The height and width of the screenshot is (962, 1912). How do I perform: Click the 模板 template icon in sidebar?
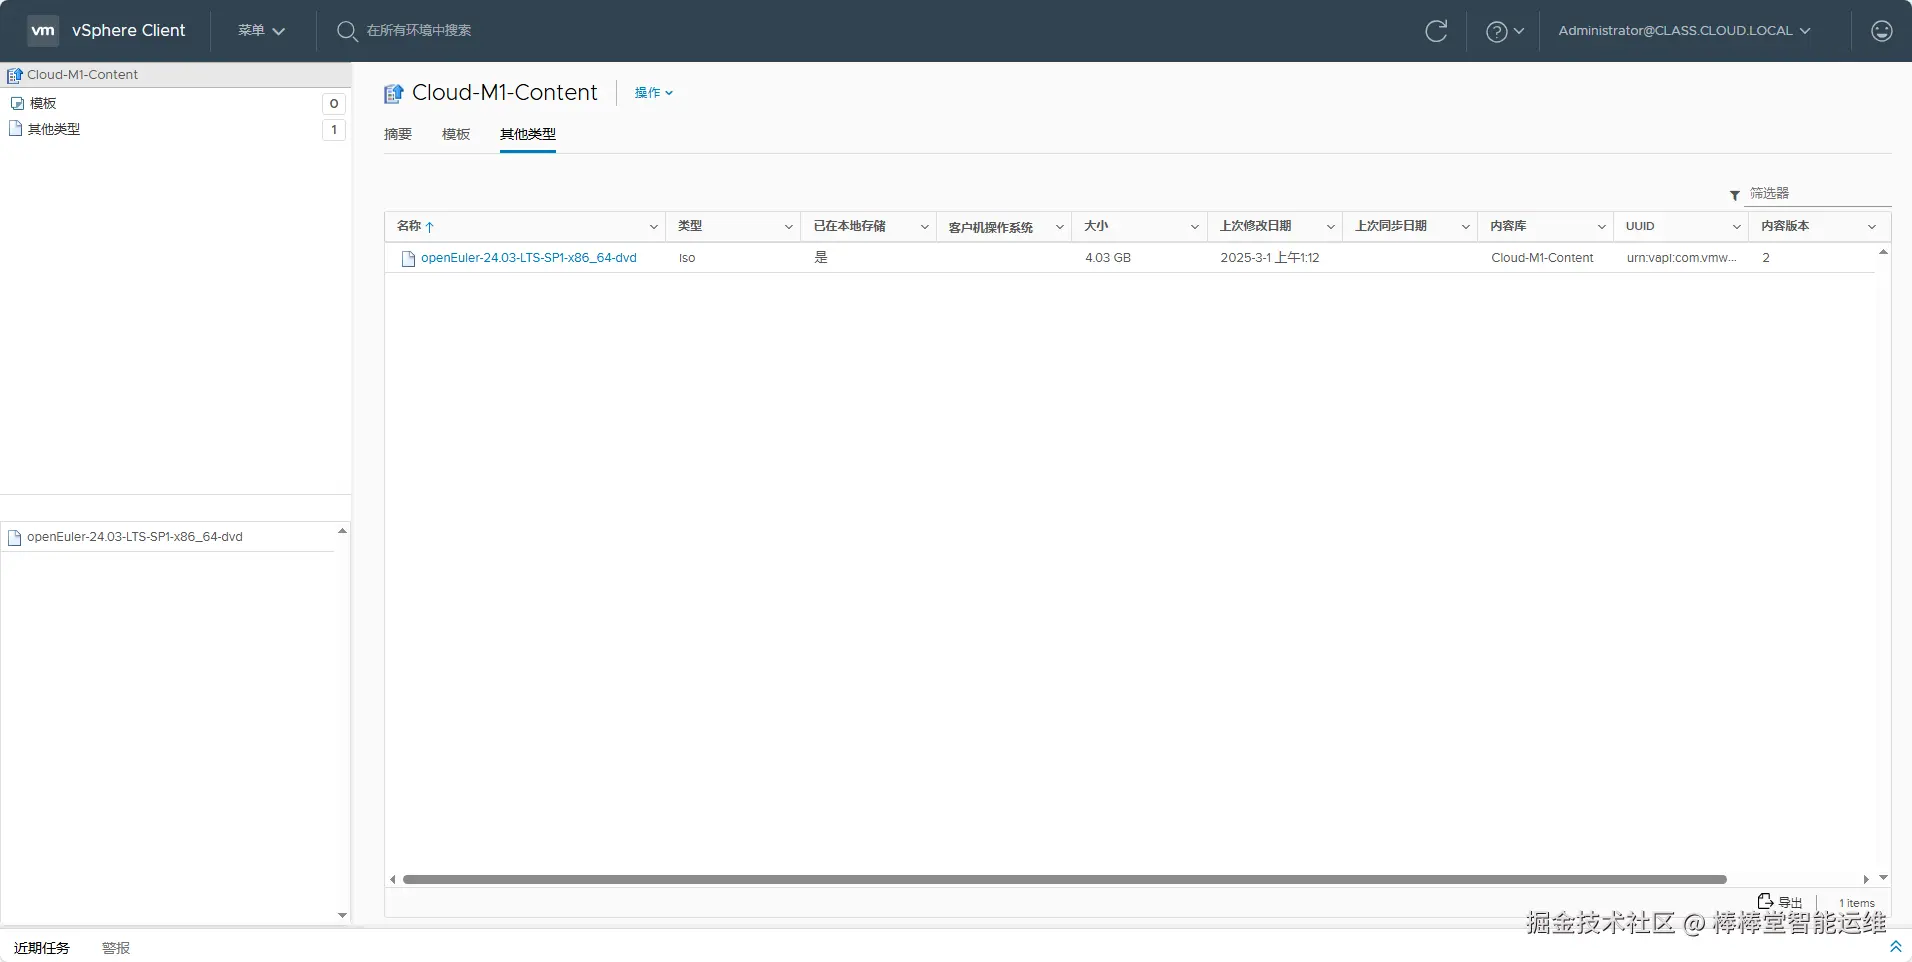click(17, 103)
